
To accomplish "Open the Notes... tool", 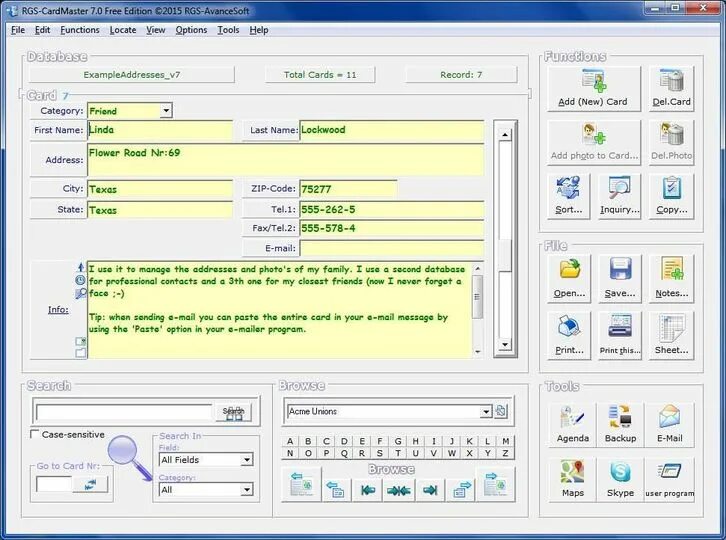I will pyautogui.click(x=671, y=279).
